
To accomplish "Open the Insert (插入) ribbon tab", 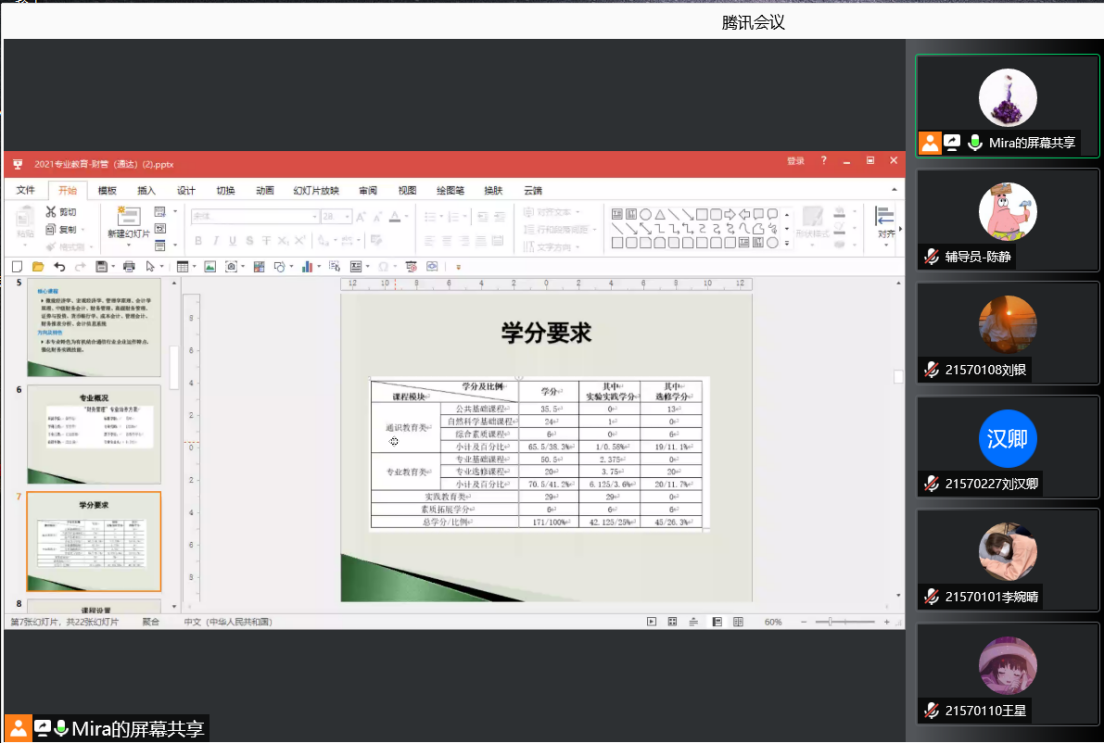I will [x=146, y=190].
